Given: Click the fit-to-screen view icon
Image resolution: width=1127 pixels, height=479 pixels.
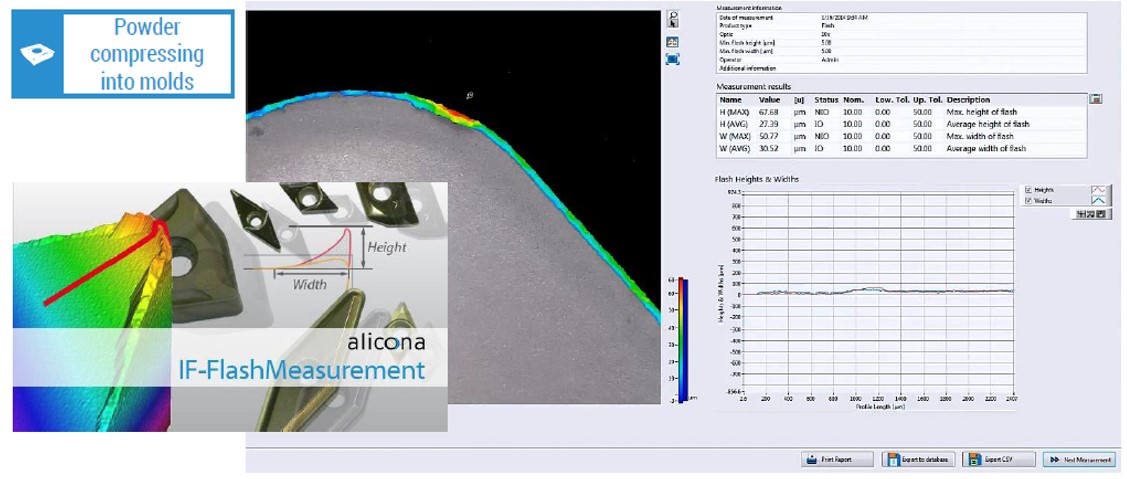Looking at the screenshot, I should tap(673, 59).
